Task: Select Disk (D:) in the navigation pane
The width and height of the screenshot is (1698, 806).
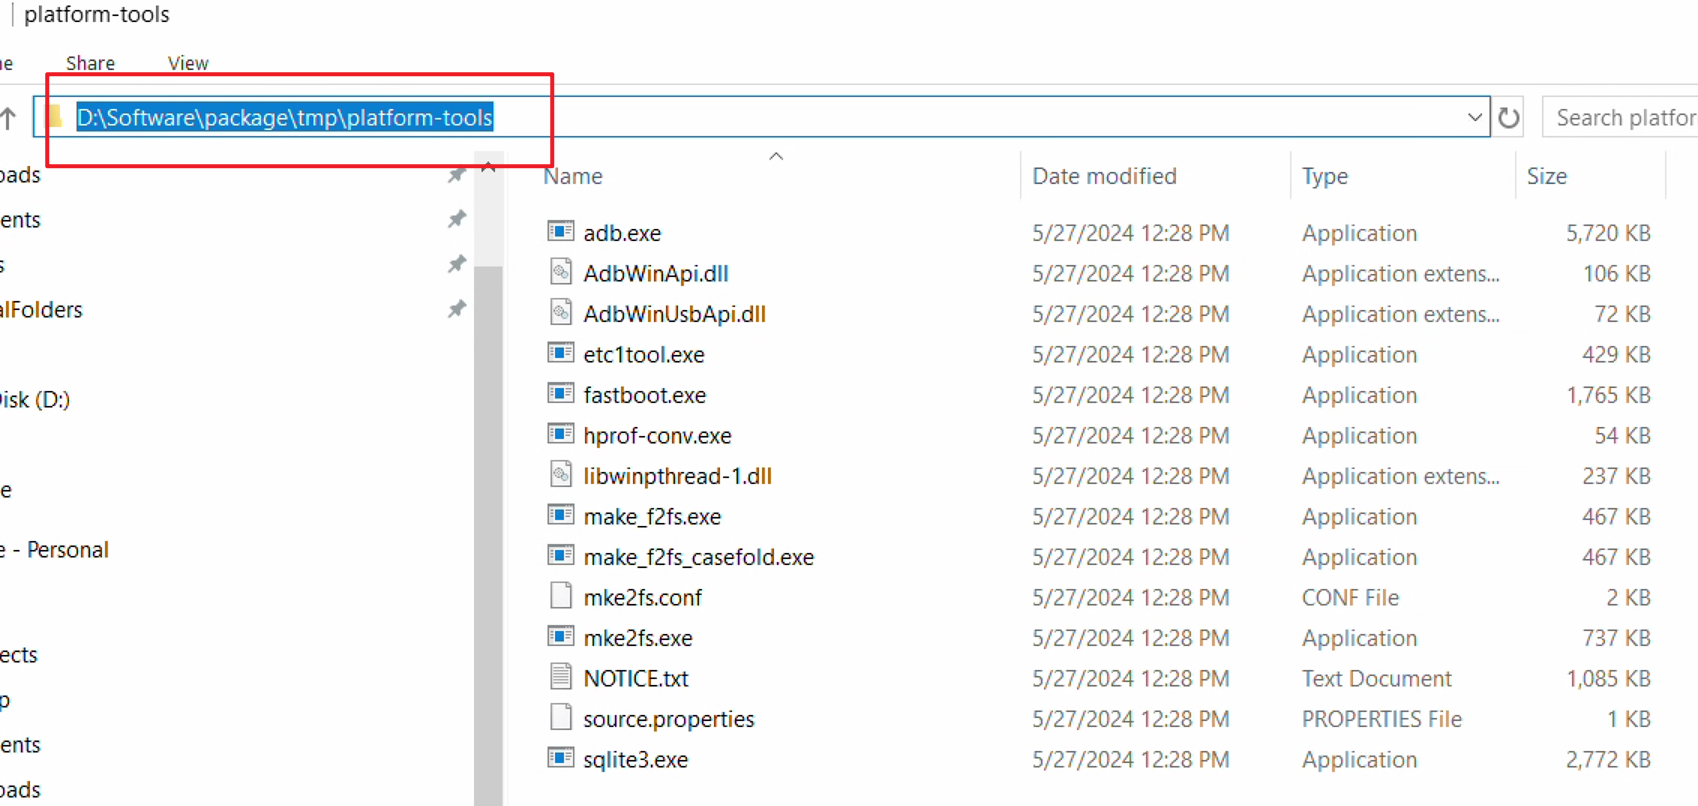Action: pyautogui.click(x=35, y=400)
